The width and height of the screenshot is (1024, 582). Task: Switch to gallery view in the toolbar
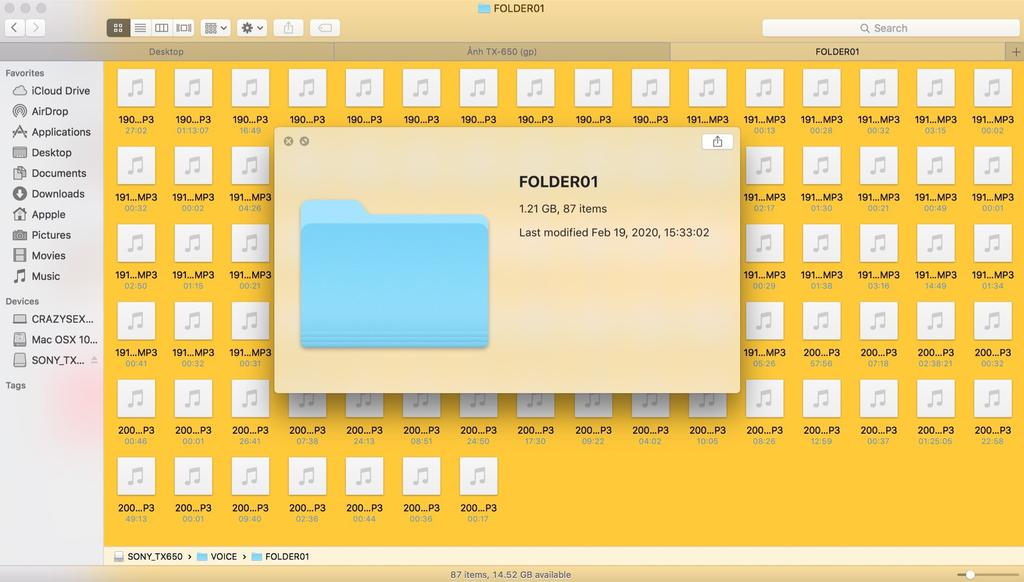184,27
